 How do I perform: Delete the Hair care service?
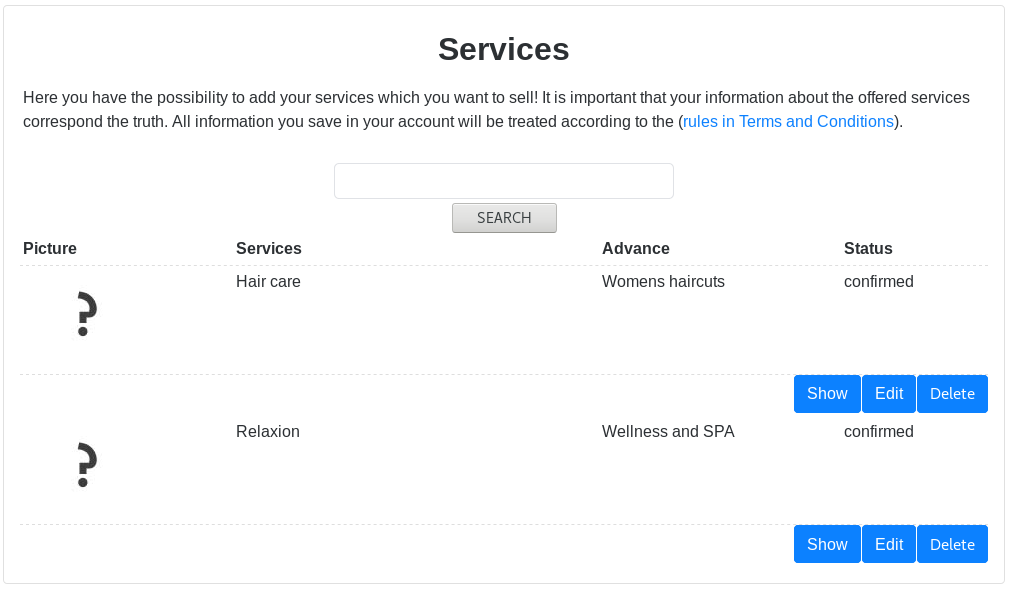click(952, 394)
